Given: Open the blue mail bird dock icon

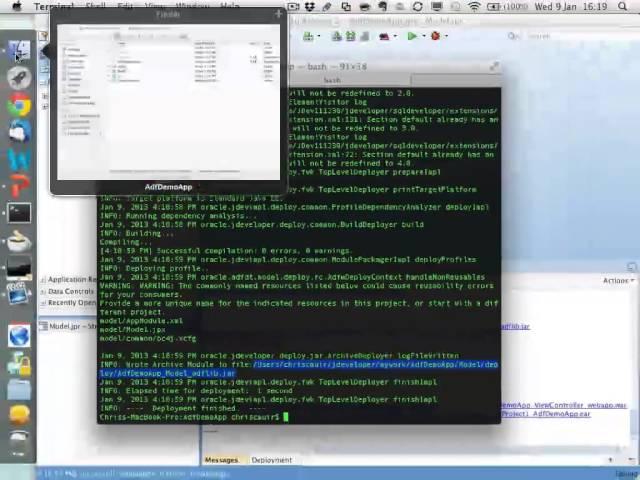Looking at the screenshot, I should pos(19,131).
